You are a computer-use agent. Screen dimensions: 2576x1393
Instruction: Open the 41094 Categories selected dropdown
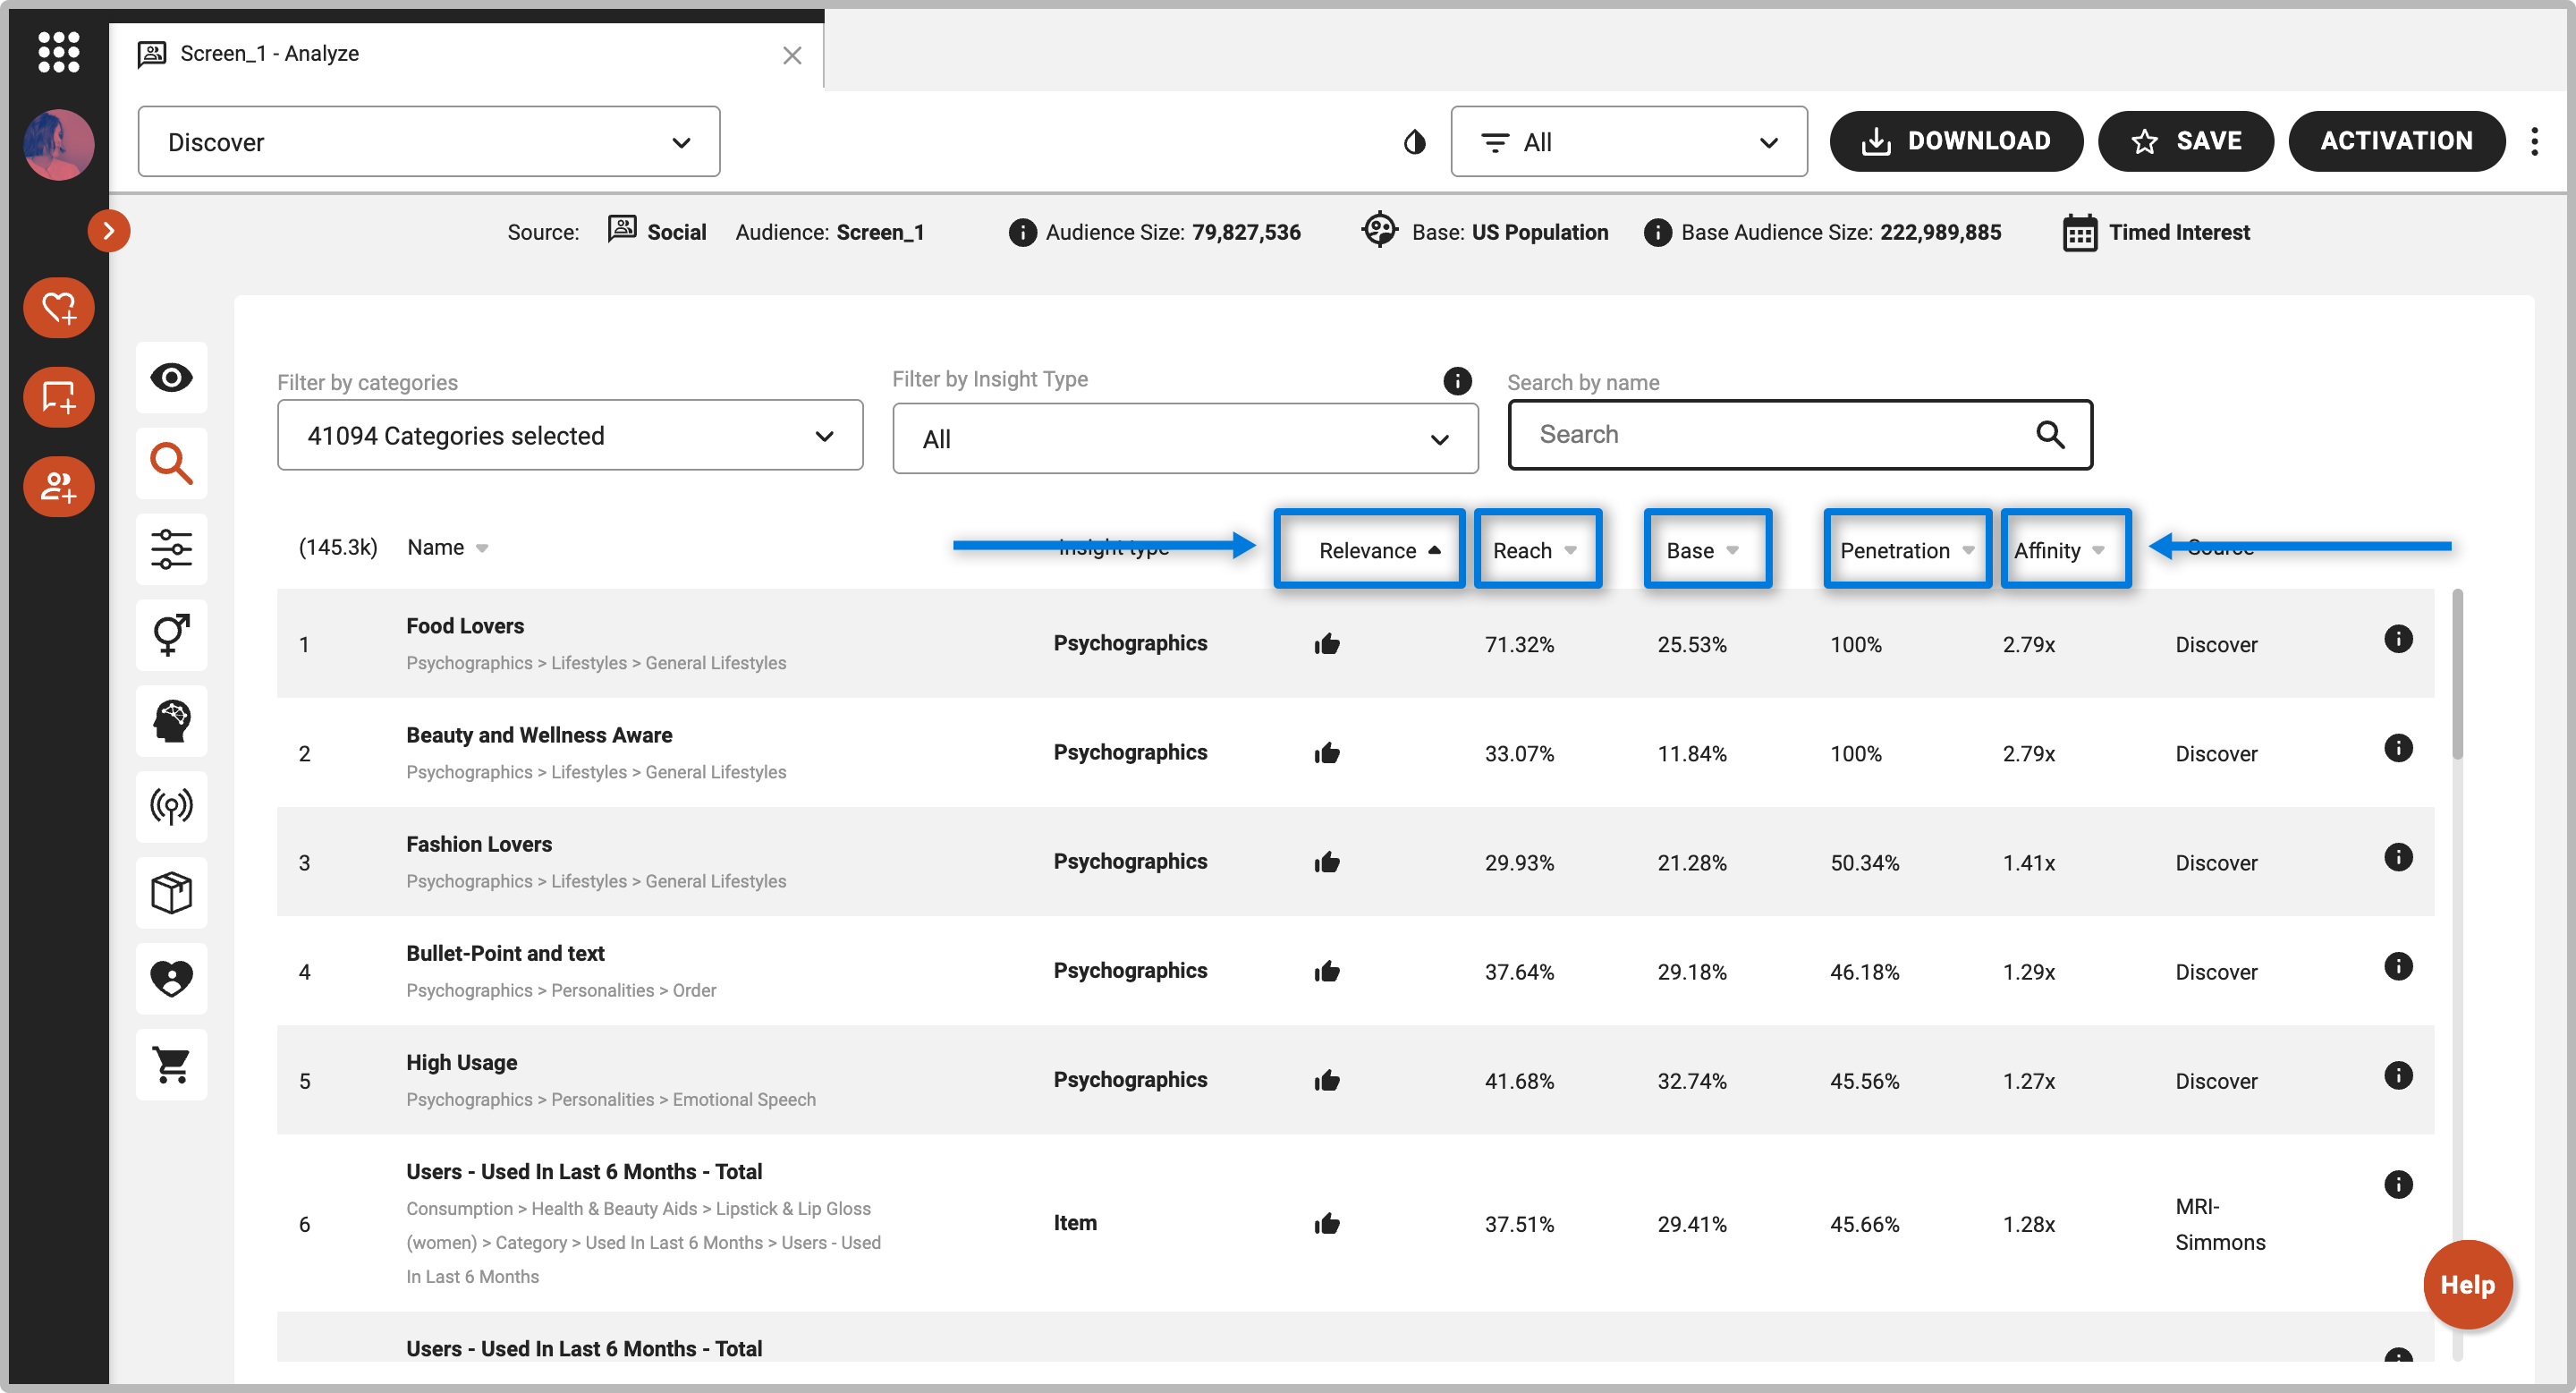[x=569, y=436]
